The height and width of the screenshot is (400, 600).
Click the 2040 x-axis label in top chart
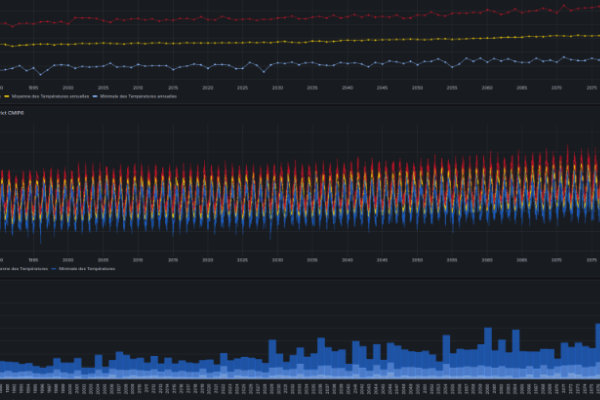pos(347,87)
